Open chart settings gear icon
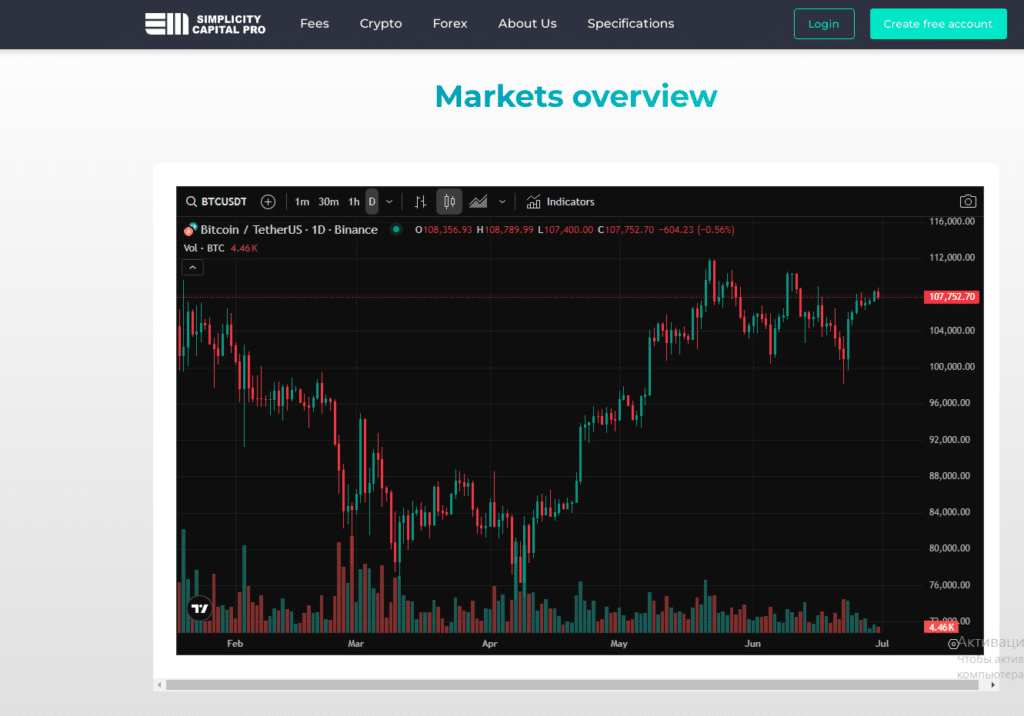The image size is (1024, 716). [953, 644]
